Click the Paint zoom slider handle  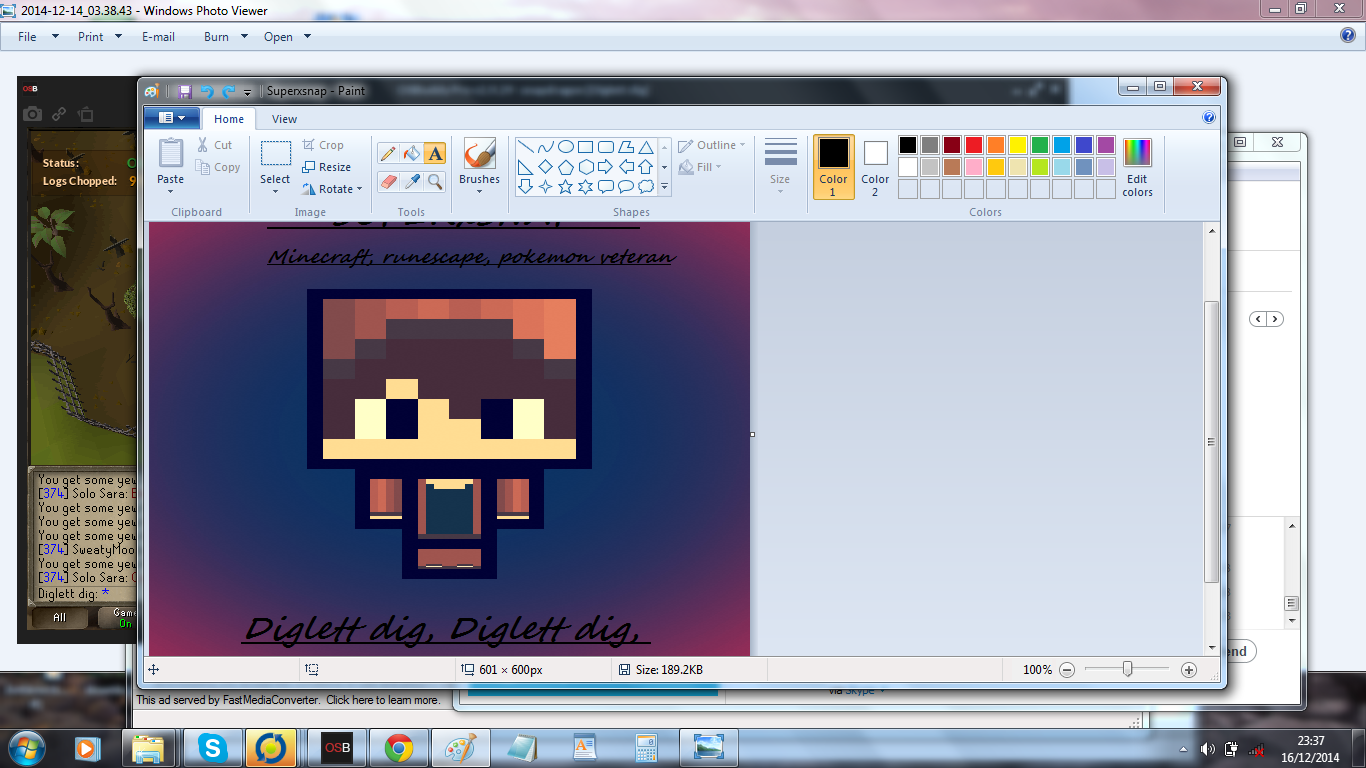point(1128,670)
